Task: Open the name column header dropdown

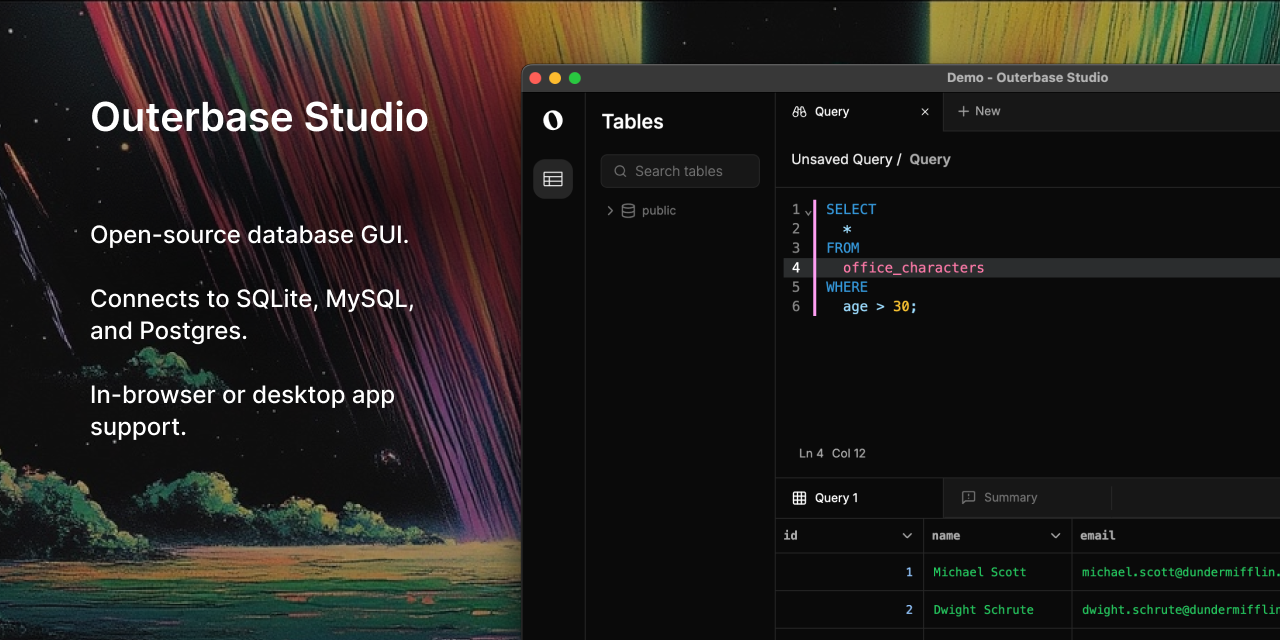Action: [x=1055, y=536]
